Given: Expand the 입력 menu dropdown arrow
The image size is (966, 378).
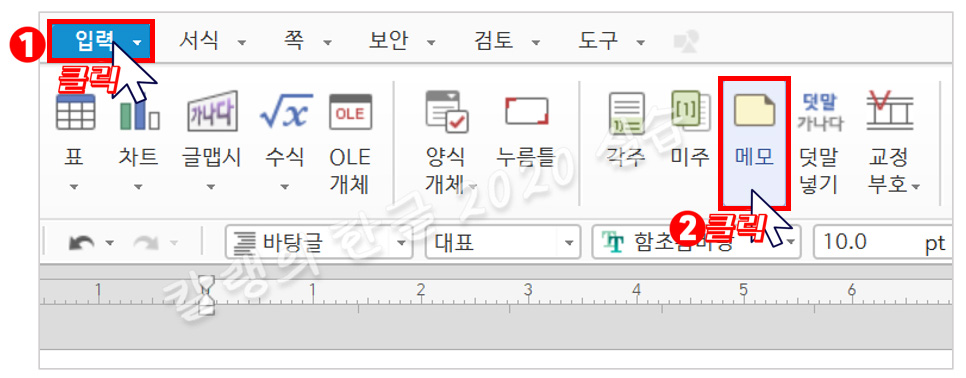Looking at the screenshot, I should coord(137,43).
